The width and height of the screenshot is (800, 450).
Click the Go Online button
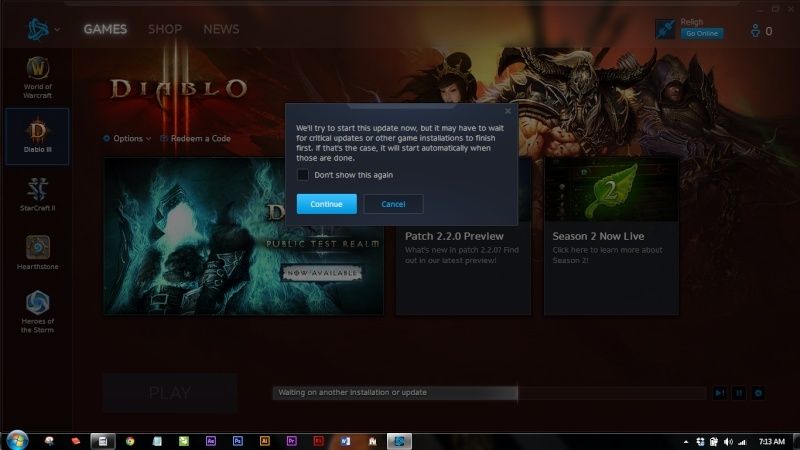click(x=702, y=33)
